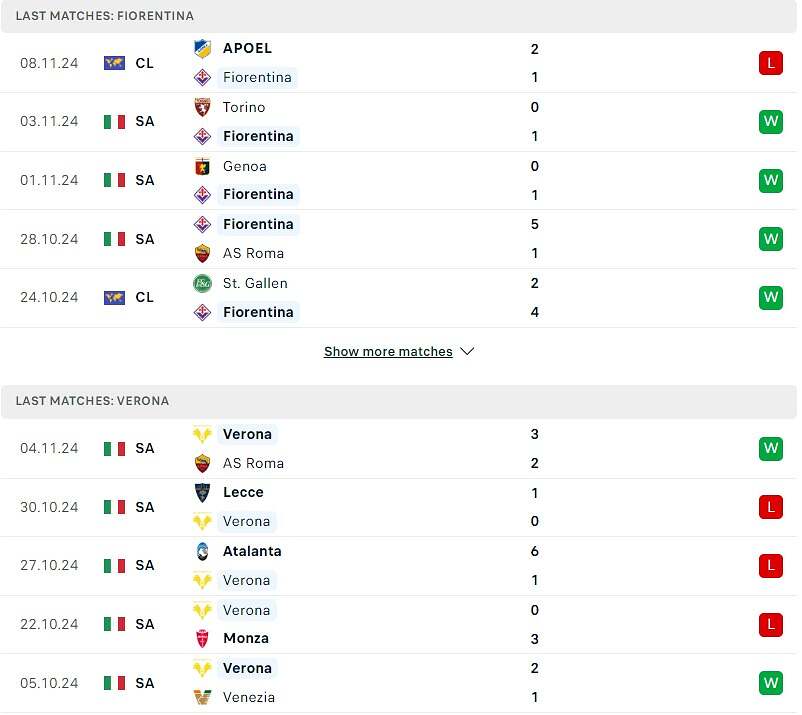Click the Genoa club crest icon

point(203,167)
